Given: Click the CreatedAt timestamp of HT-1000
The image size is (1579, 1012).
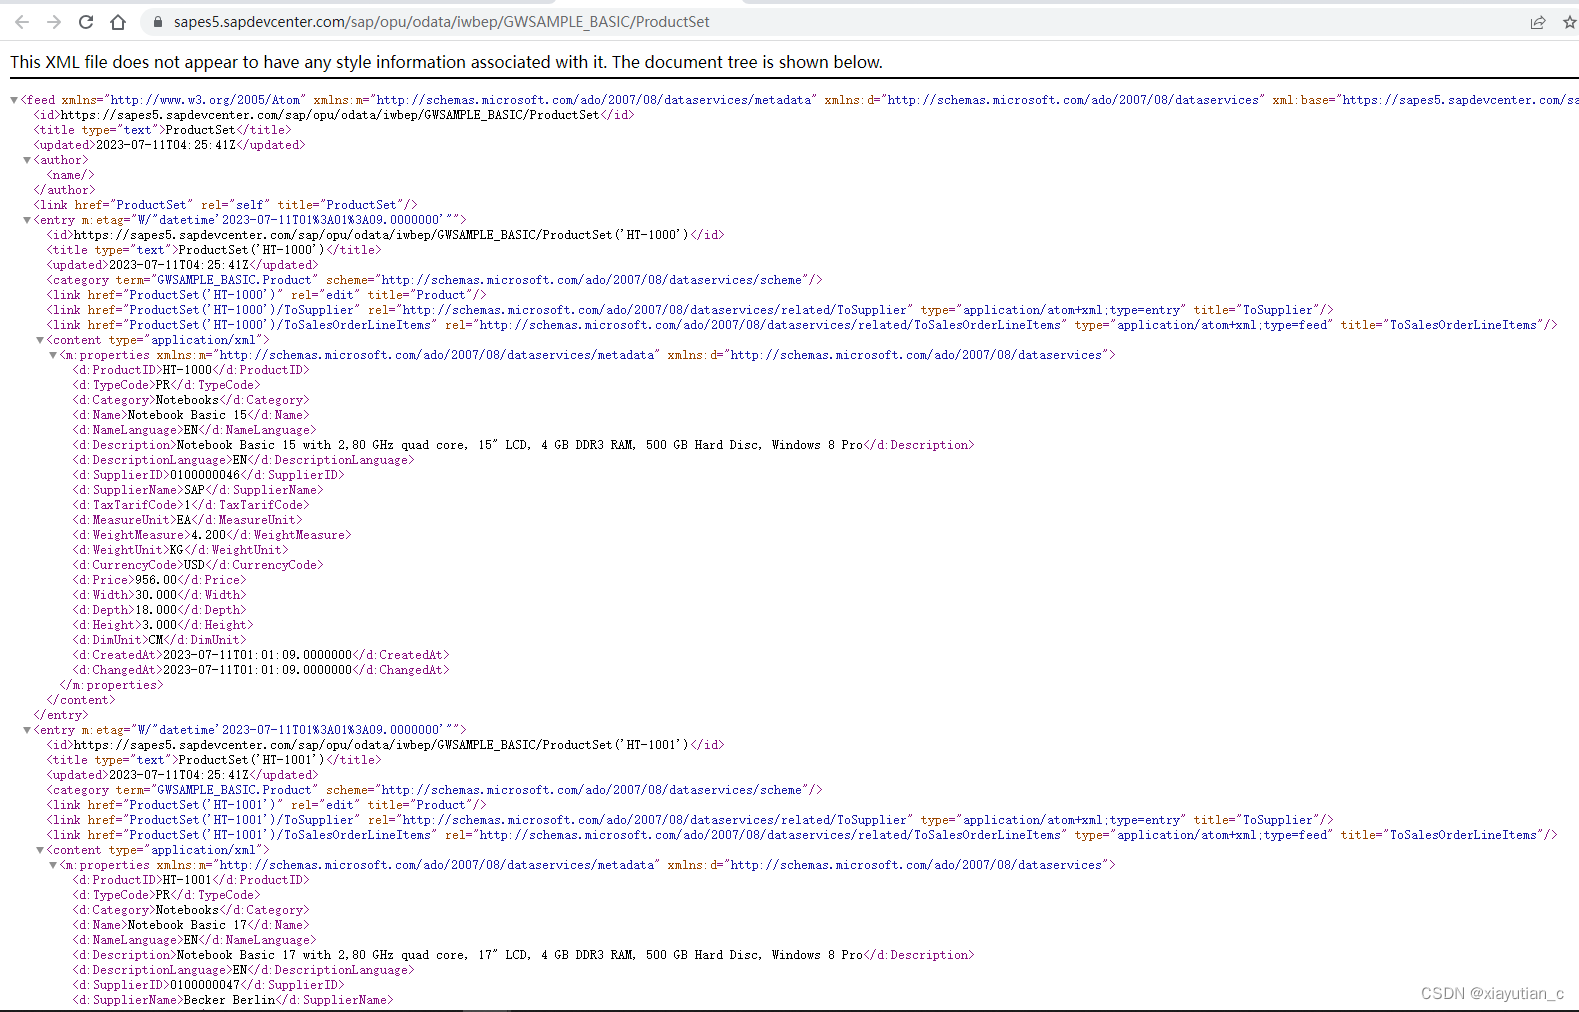Looking at the screenshot, I should [x=258, y=655].
